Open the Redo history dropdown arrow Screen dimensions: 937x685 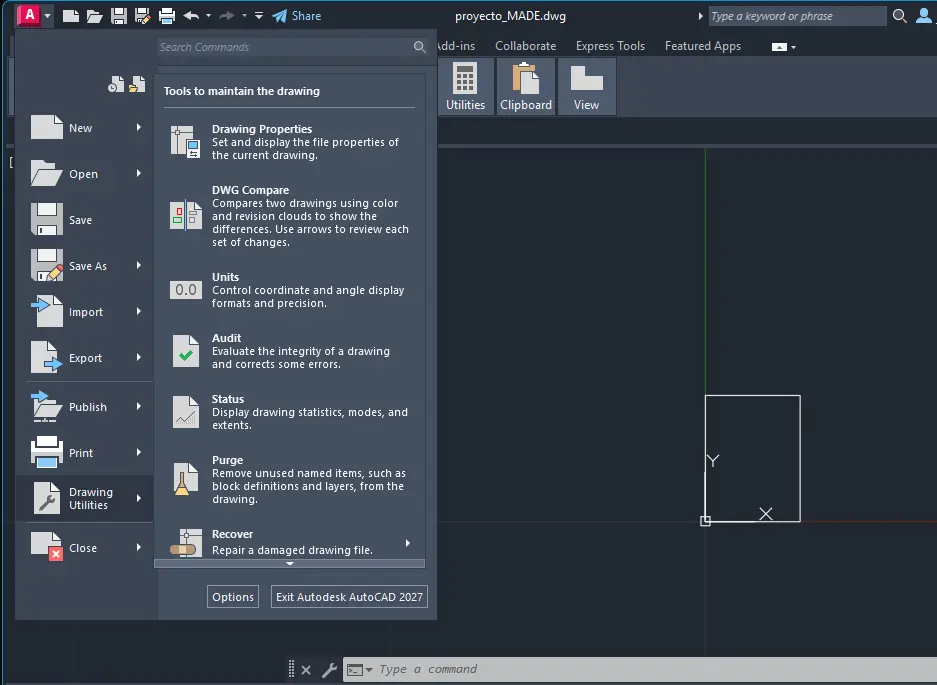(x=244, y=16)
